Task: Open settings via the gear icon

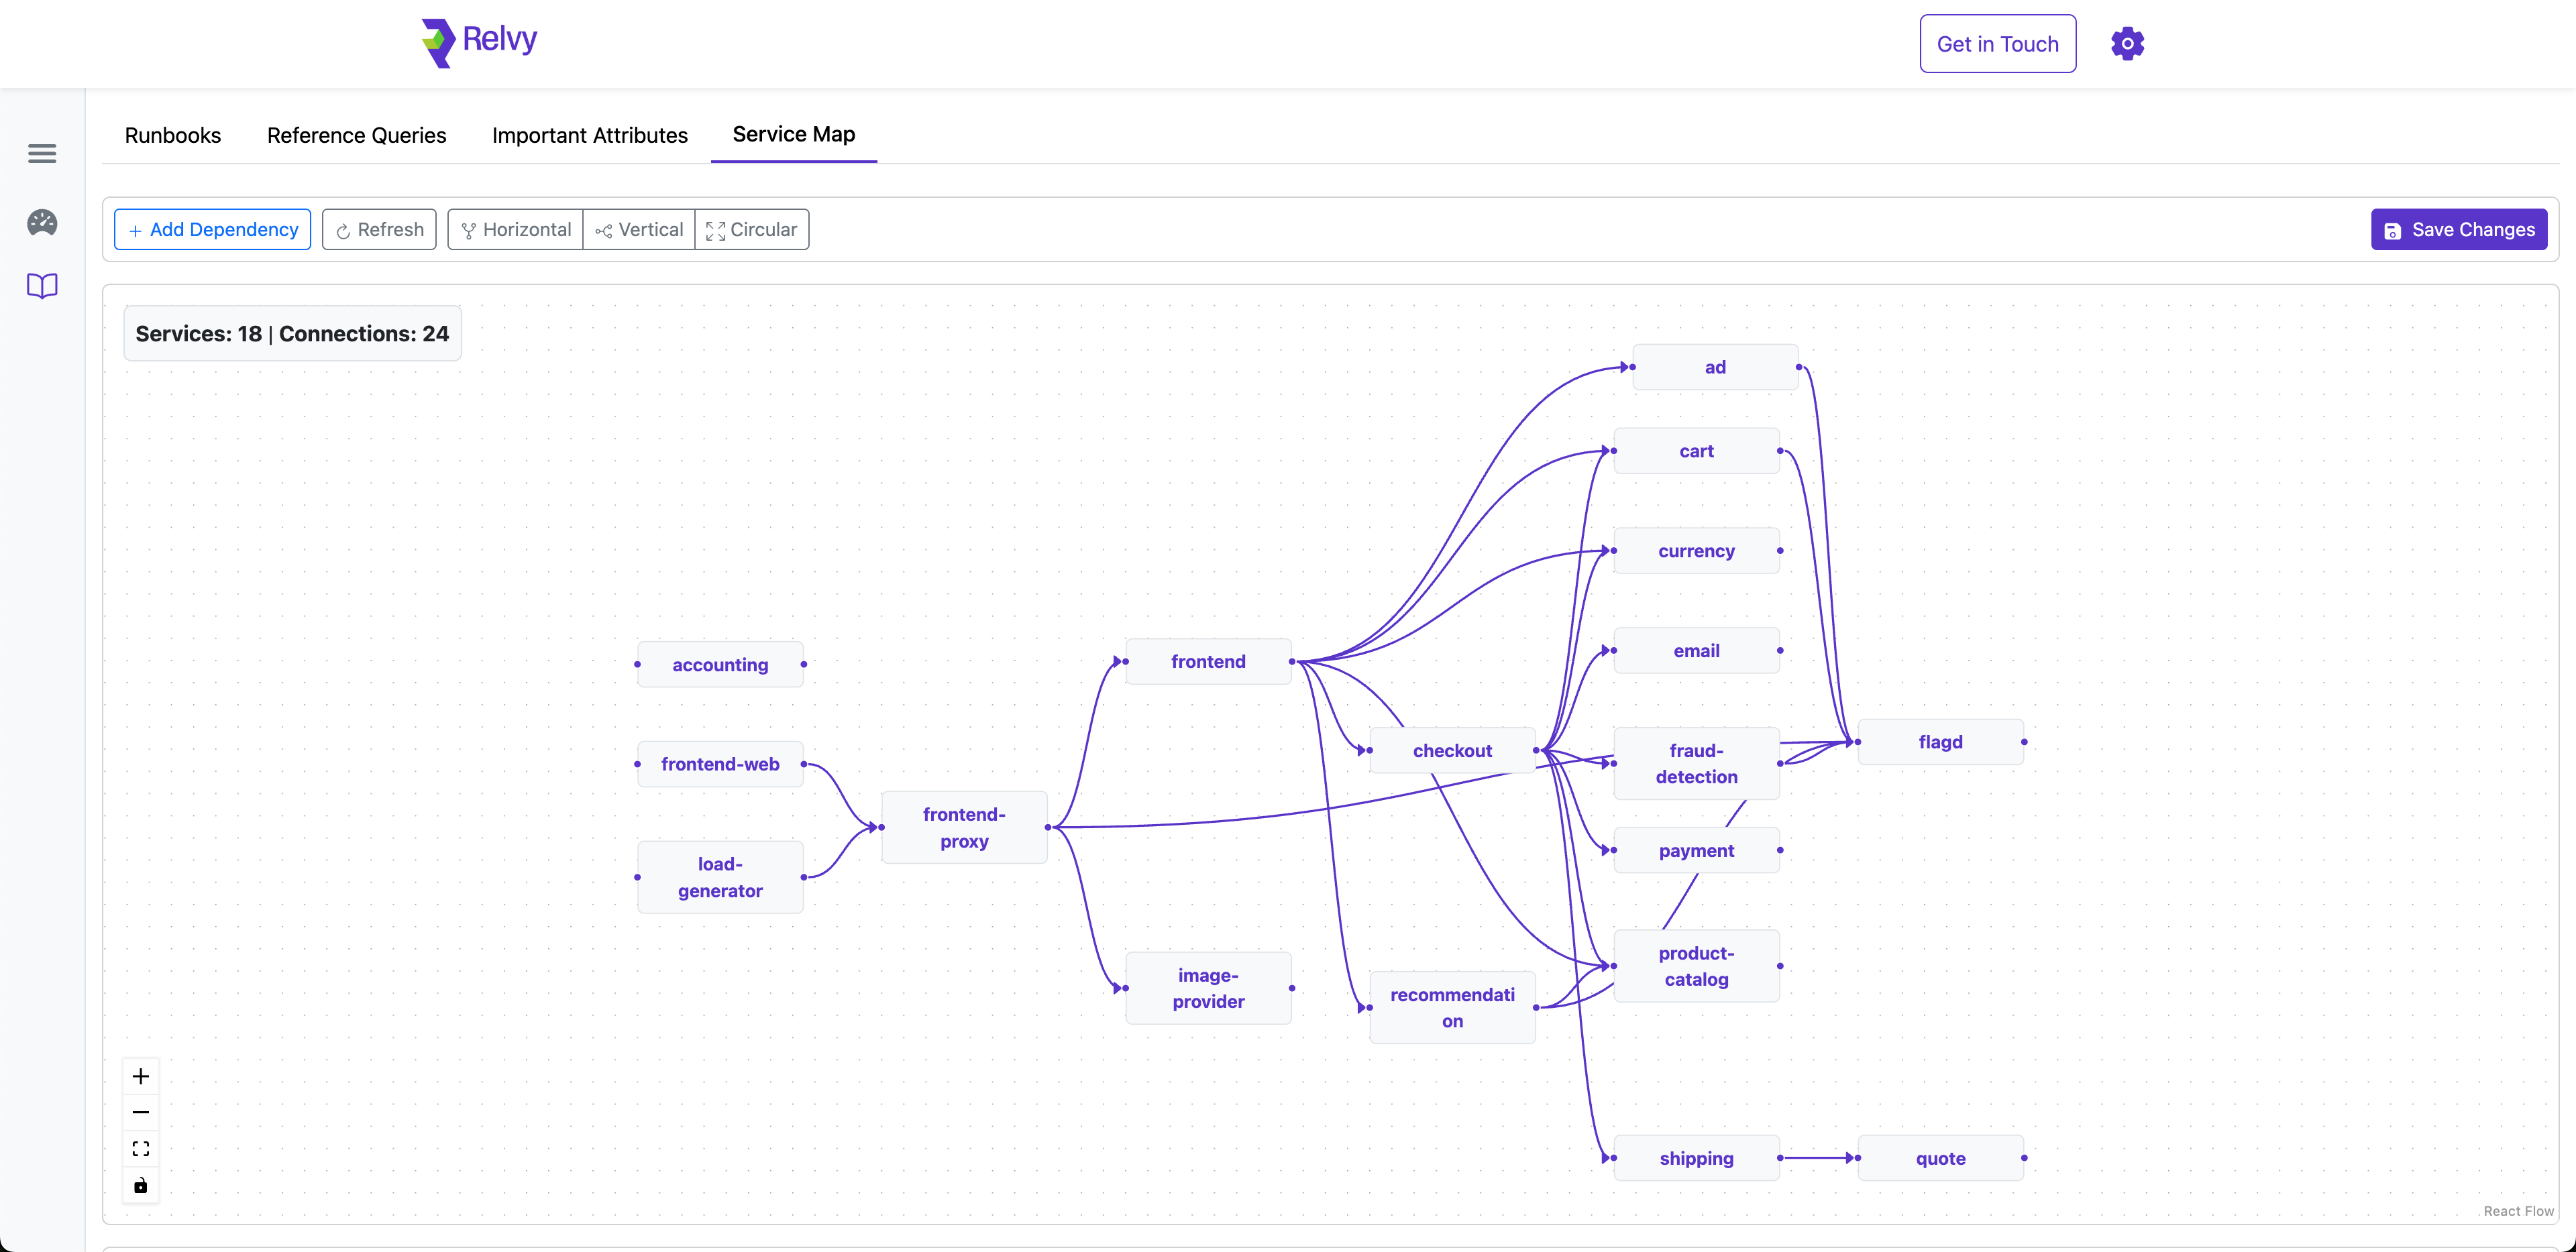Action: click(2127, 43)
